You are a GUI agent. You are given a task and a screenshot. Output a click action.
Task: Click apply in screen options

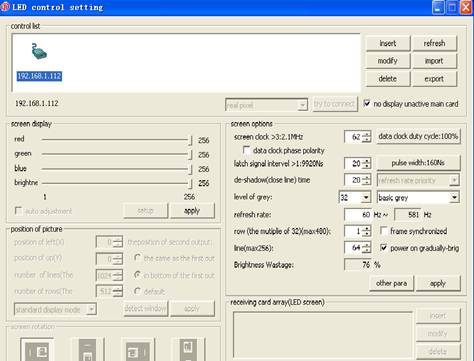coord(438,283)
